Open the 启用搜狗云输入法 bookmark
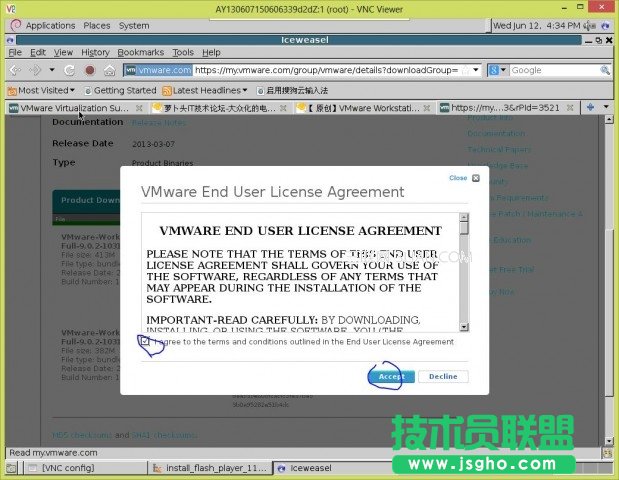619x480 pixels. click(x=292, y=90)
